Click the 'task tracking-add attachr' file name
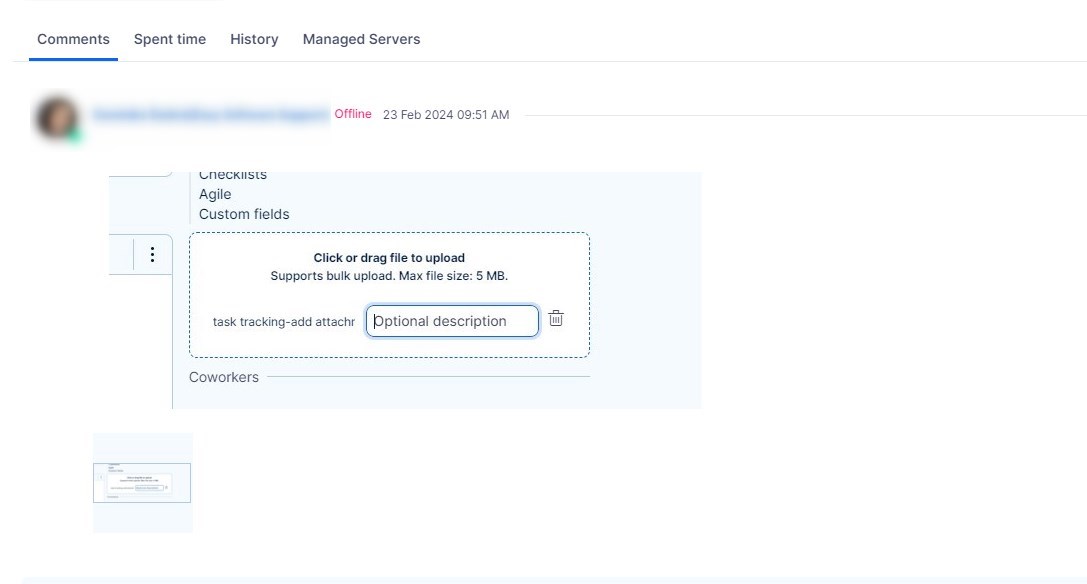The height and width of the screenshot is (584, 1087). (283, 322)
